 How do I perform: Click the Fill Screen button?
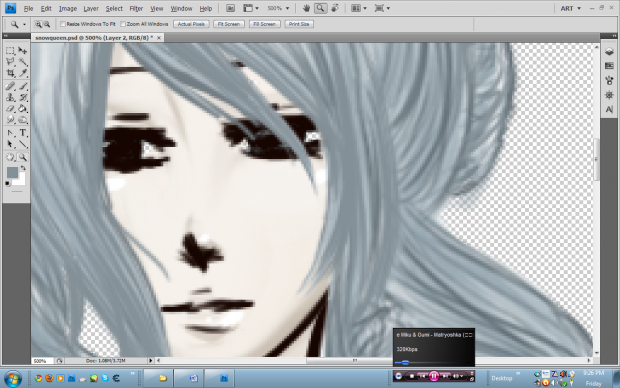[265, 24]
